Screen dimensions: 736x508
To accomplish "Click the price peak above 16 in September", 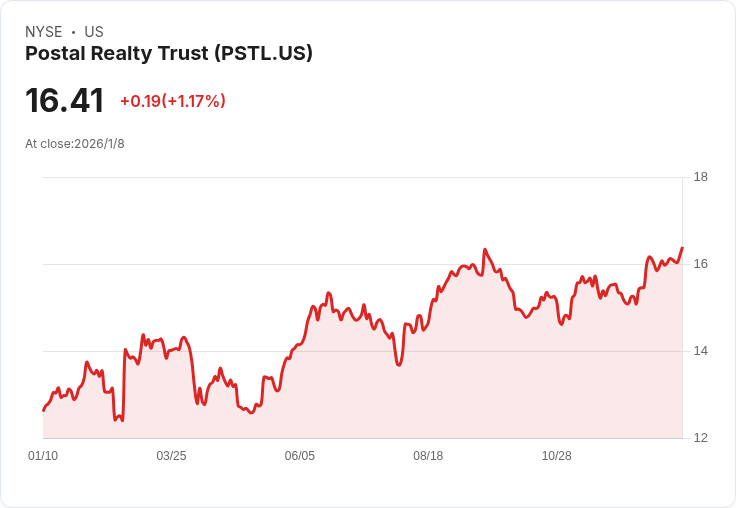I will (x=485, y=250).
